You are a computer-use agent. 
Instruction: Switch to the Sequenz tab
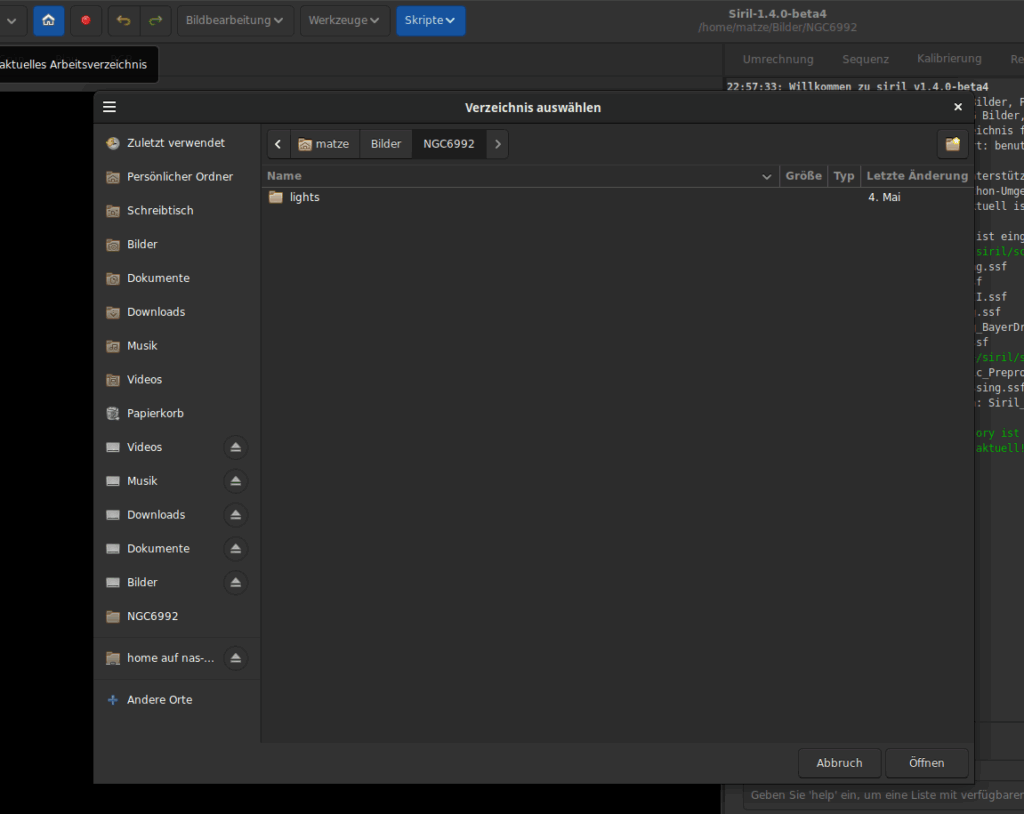click(865, 59)
